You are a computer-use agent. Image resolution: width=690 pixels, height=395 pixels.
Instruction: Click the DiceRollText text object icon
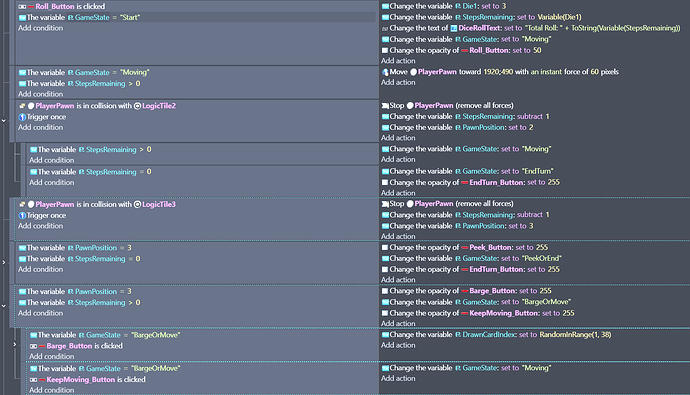(x=454, y=28)
